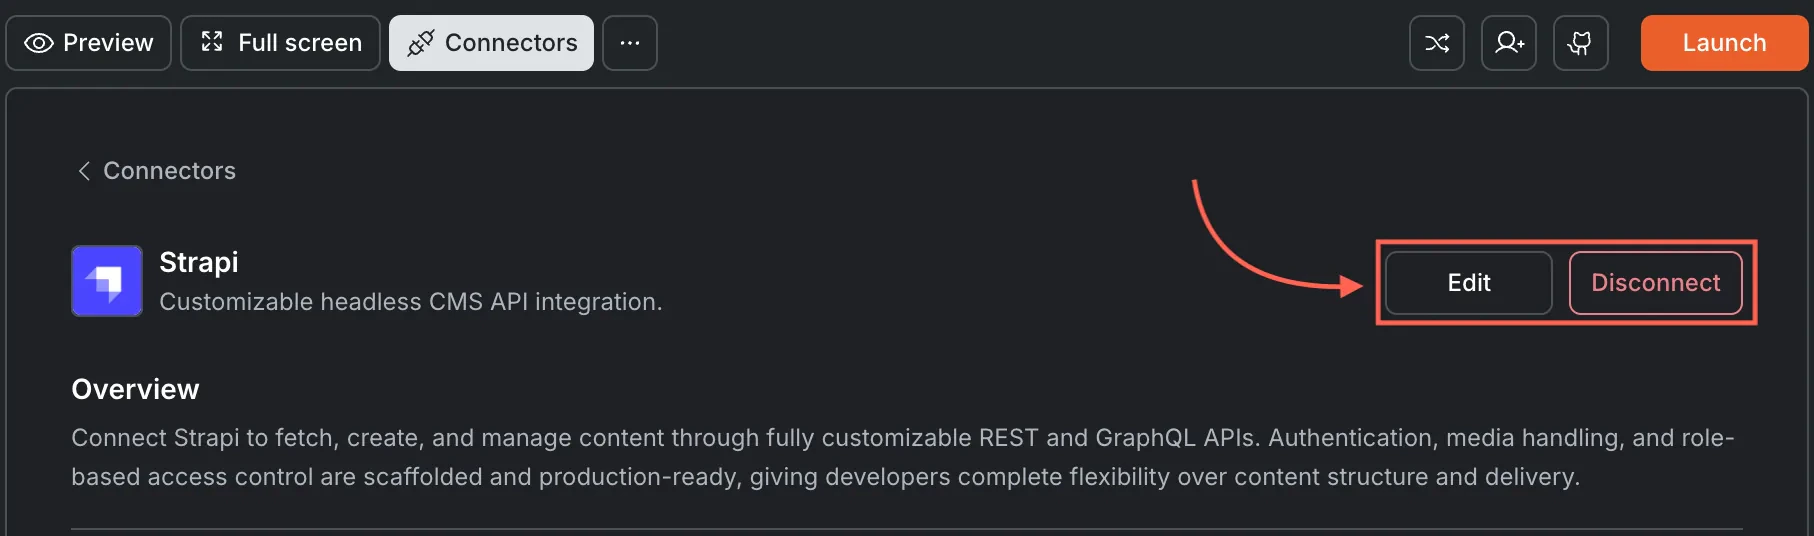Click the GitHub cat icon button
Screen dimensions: 1814x536
coord(1581,43)
